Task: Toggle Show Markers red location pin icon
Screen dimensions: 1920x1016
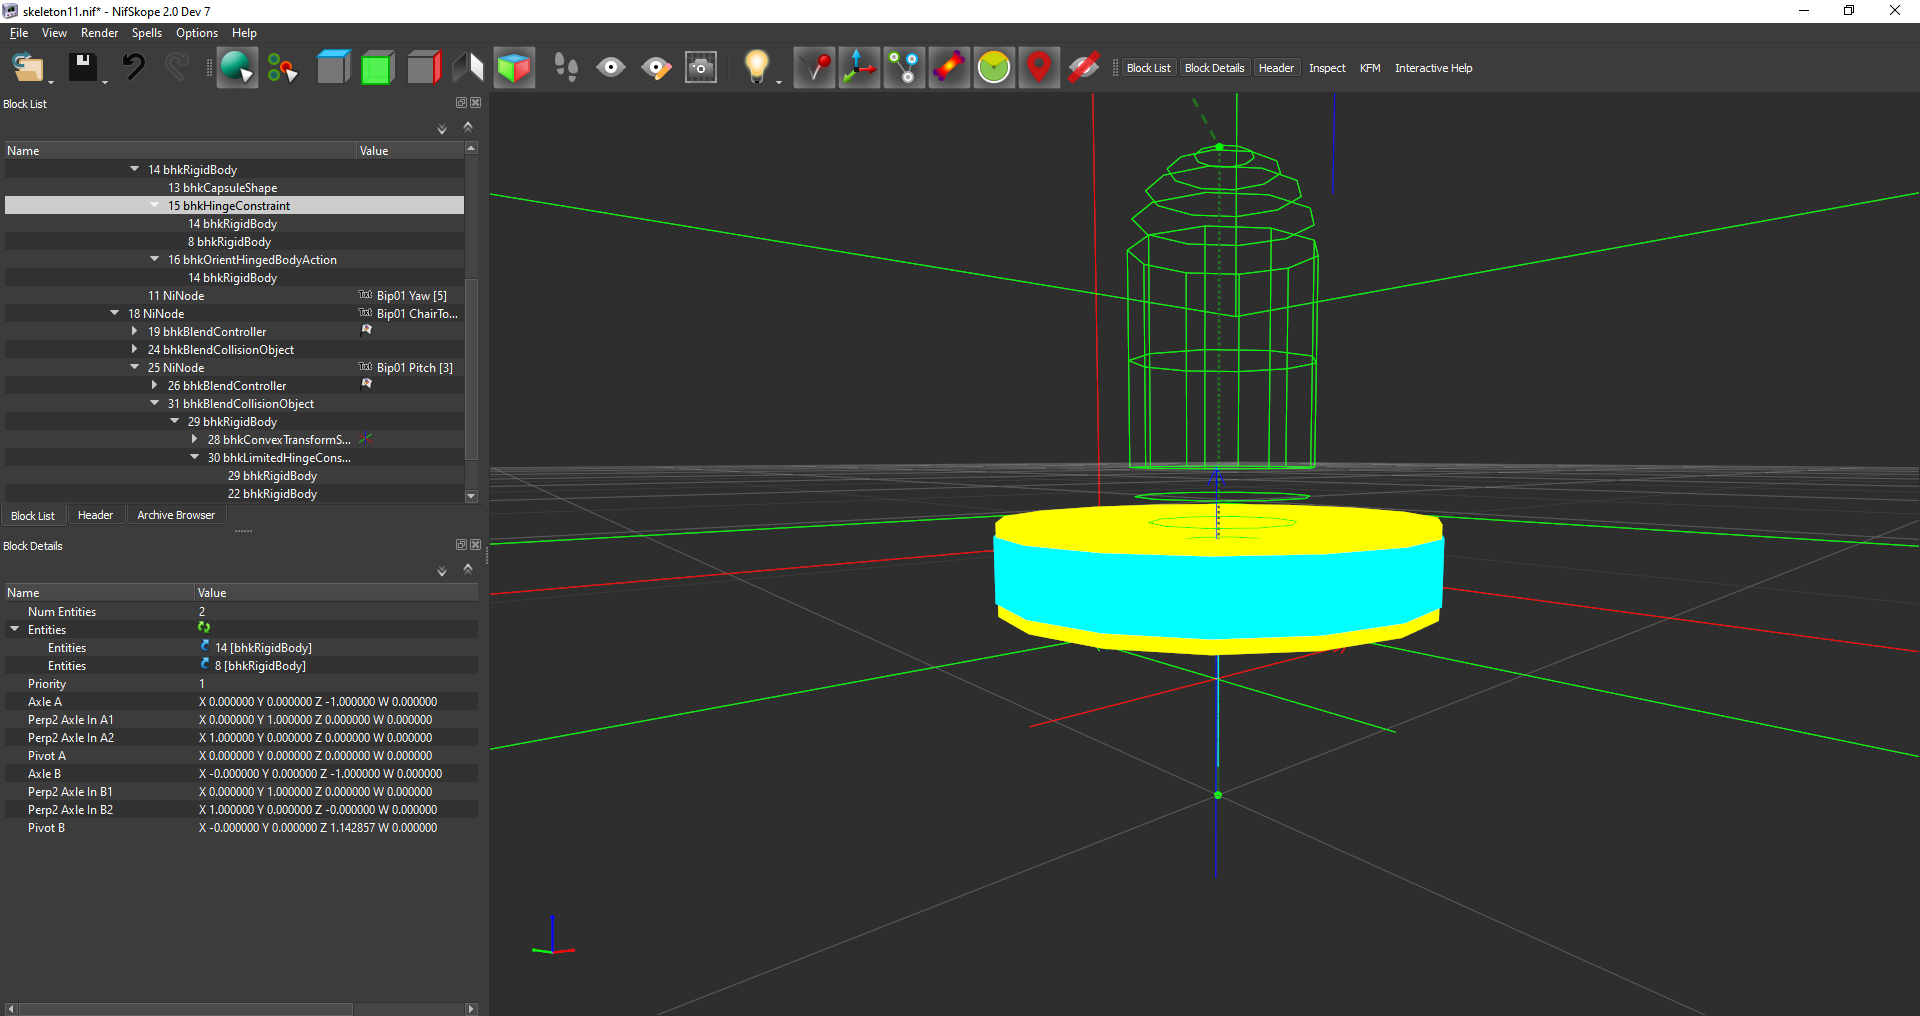Action: [x=1040, y=68]
